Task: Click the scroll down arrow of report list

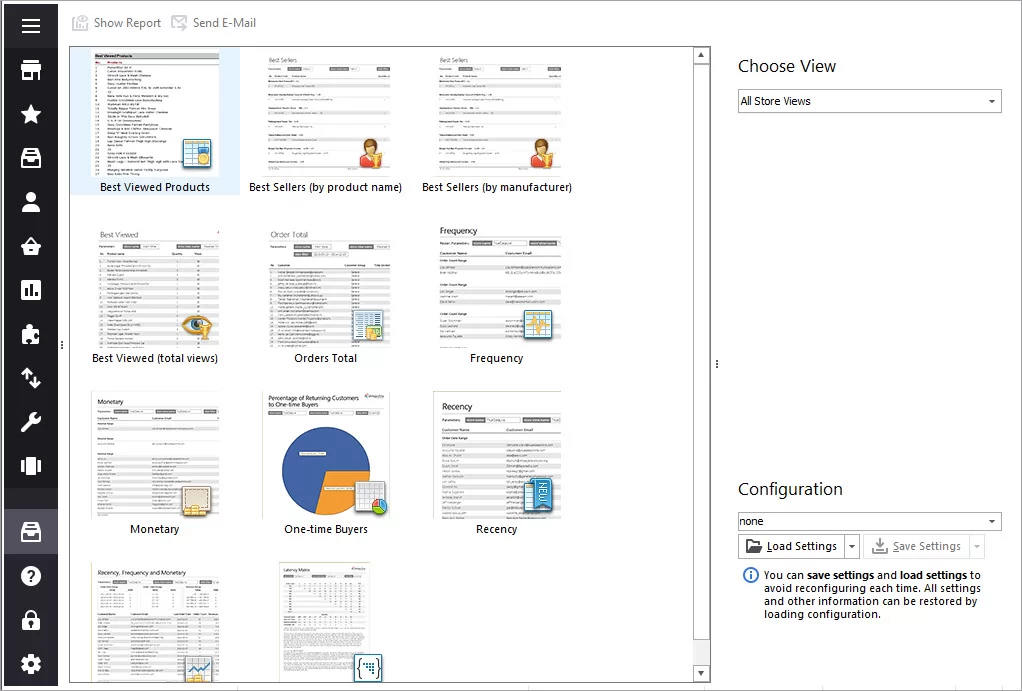Action: (x=701, y=673)
